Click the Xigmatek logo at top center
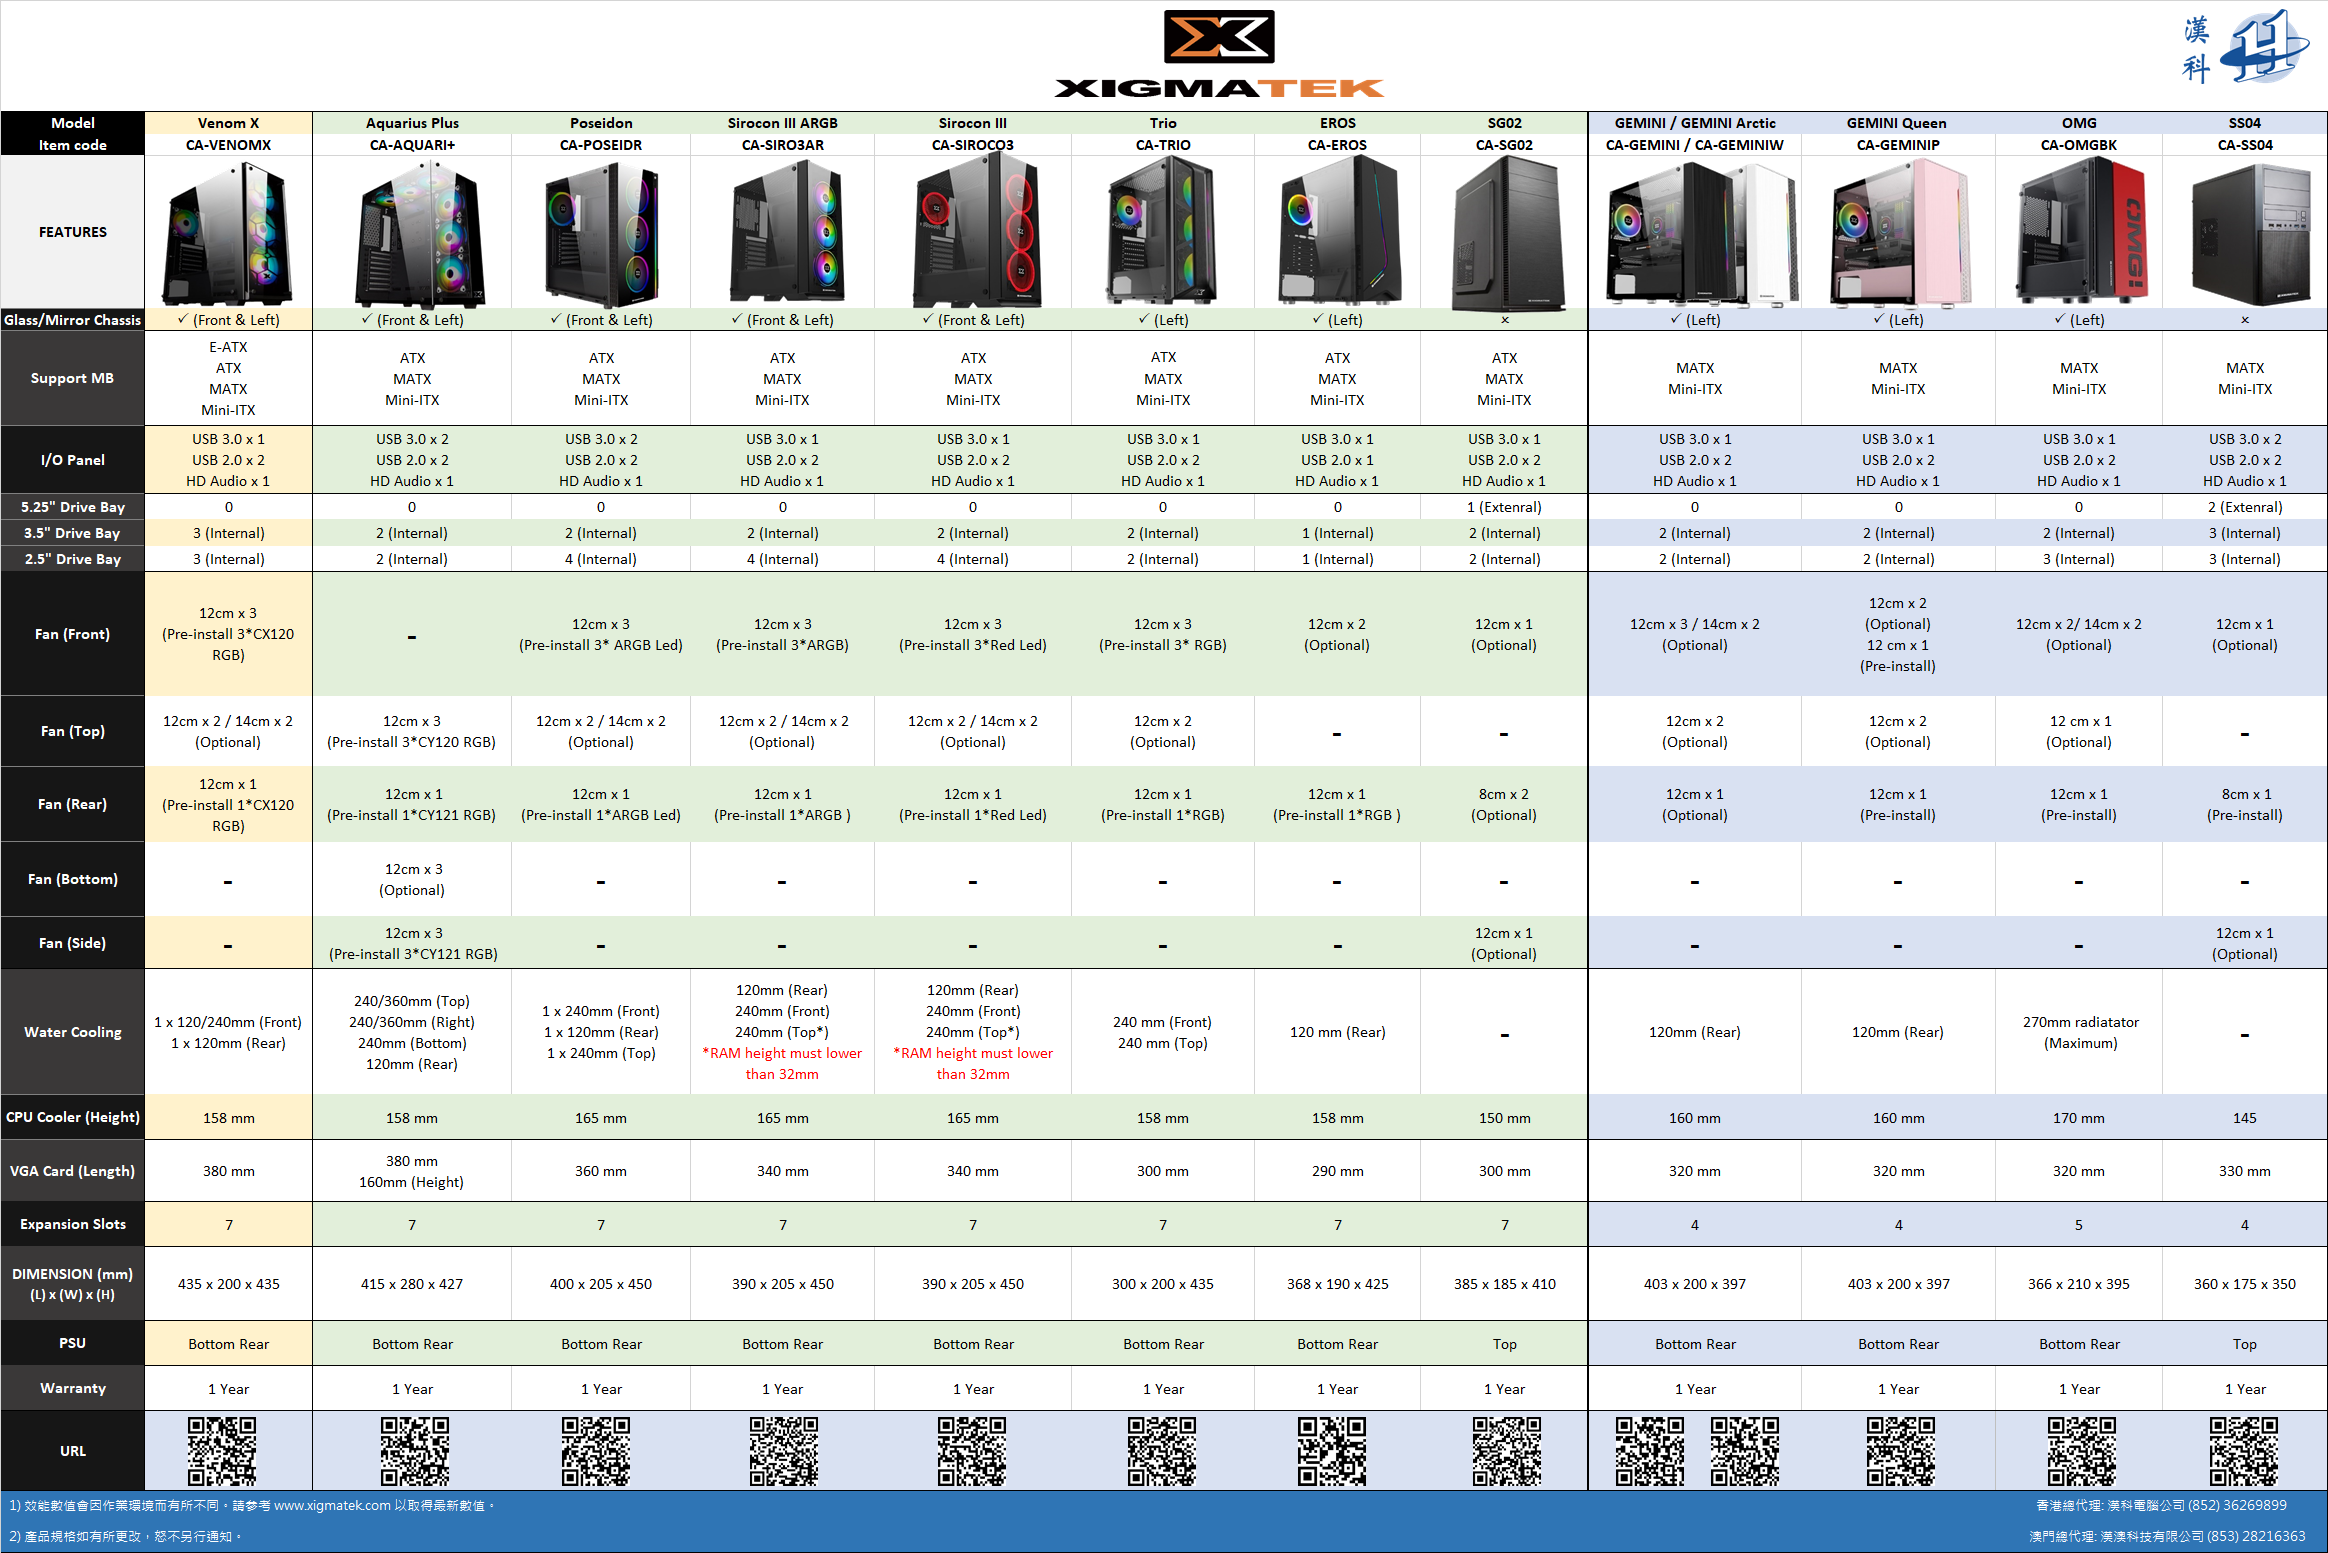 1219,54
